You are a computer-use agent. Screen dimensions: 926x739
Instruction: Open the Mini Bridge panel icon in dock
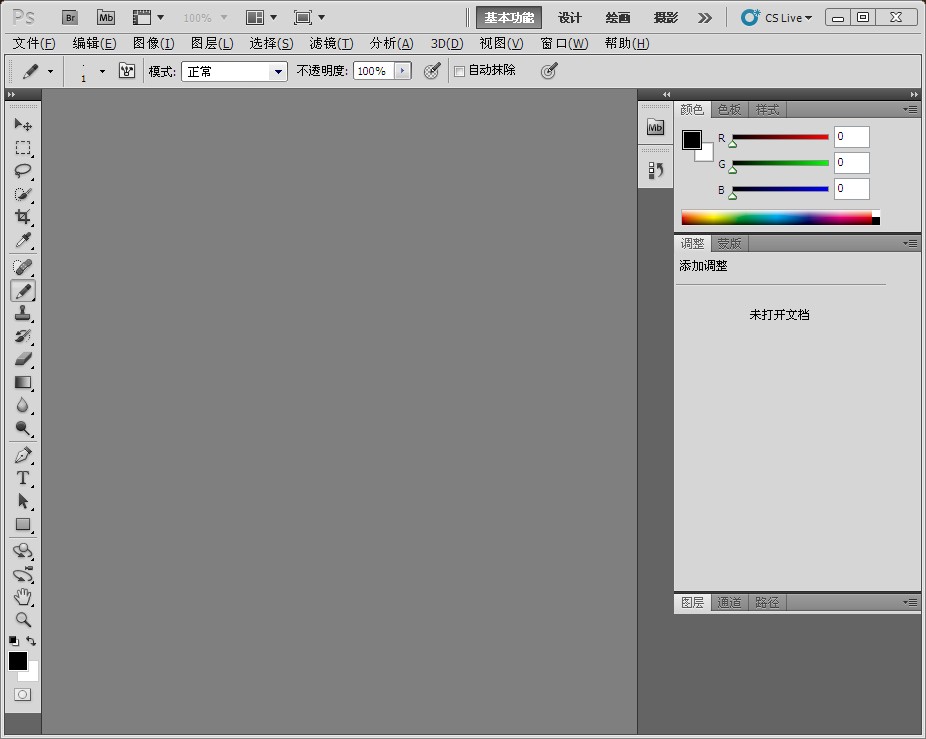click(656, 127)
